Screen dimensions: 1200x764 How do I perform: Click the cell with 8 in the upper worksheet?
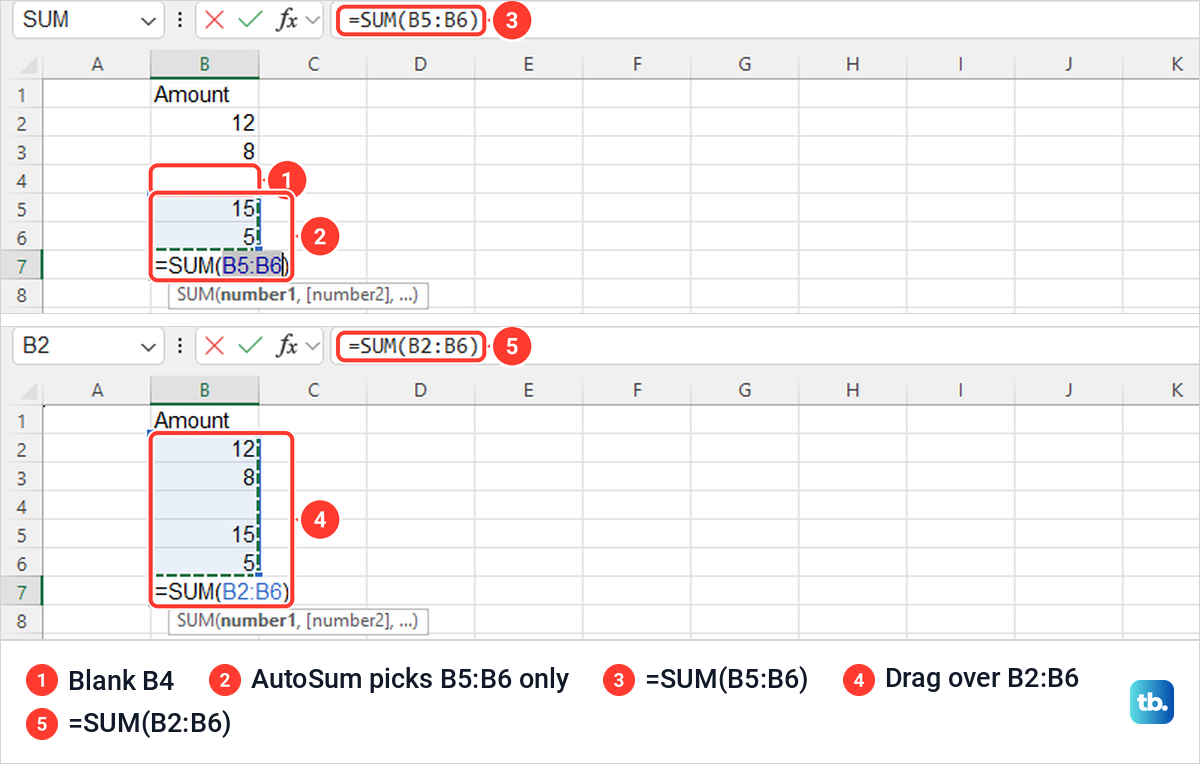click(205, 152)
